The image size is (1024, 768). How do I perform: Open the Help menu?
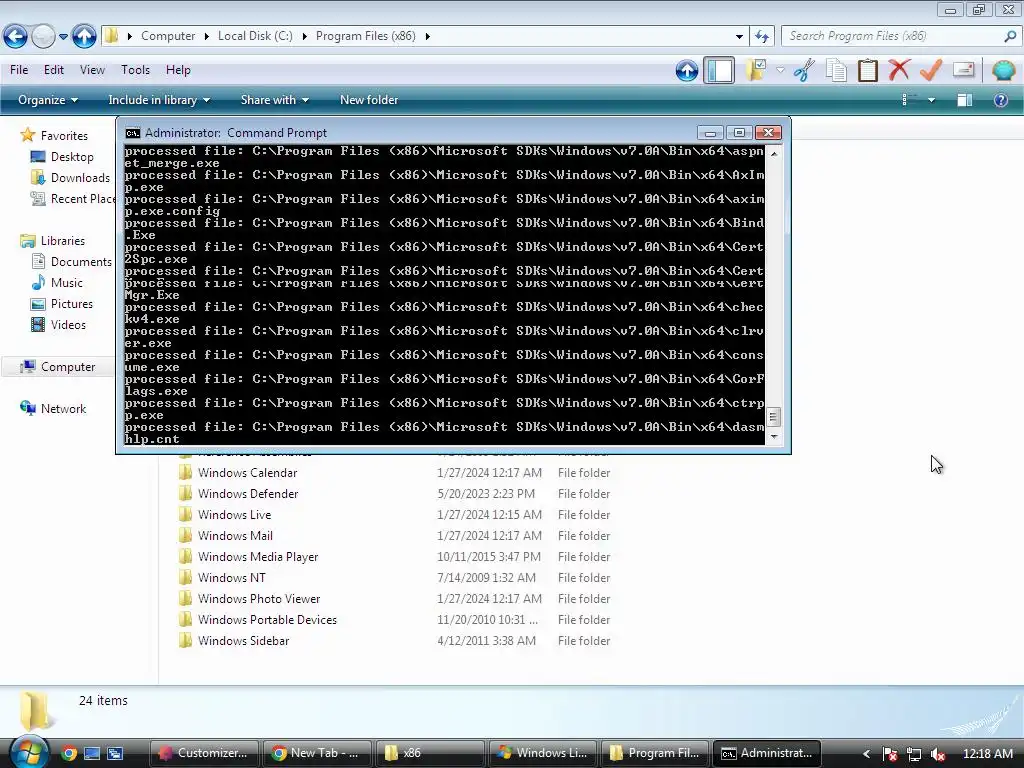pyautogui.click(x=178, y=70)
